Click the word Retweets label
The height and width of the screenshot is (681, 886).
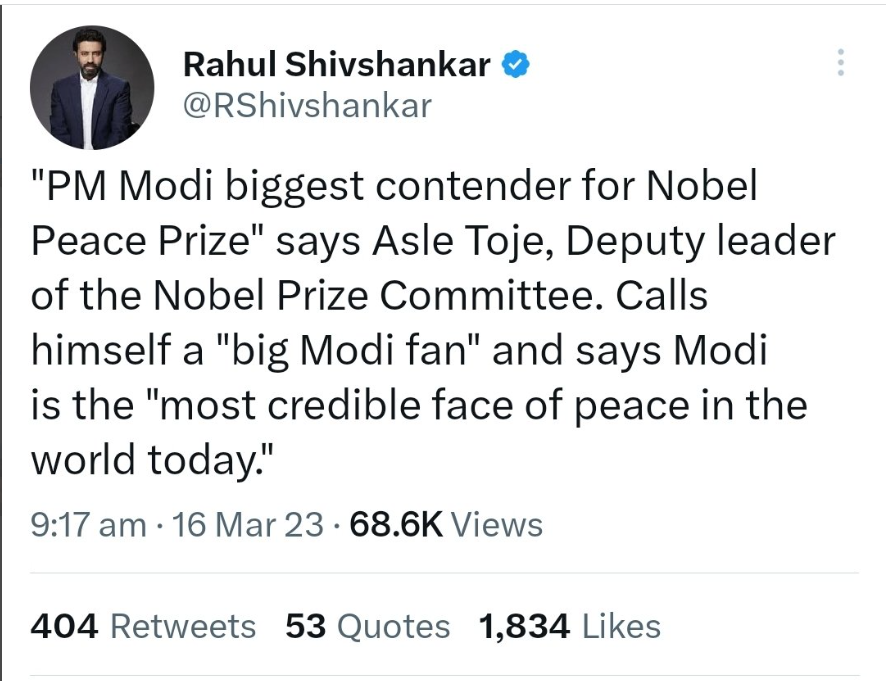(183, 626)
